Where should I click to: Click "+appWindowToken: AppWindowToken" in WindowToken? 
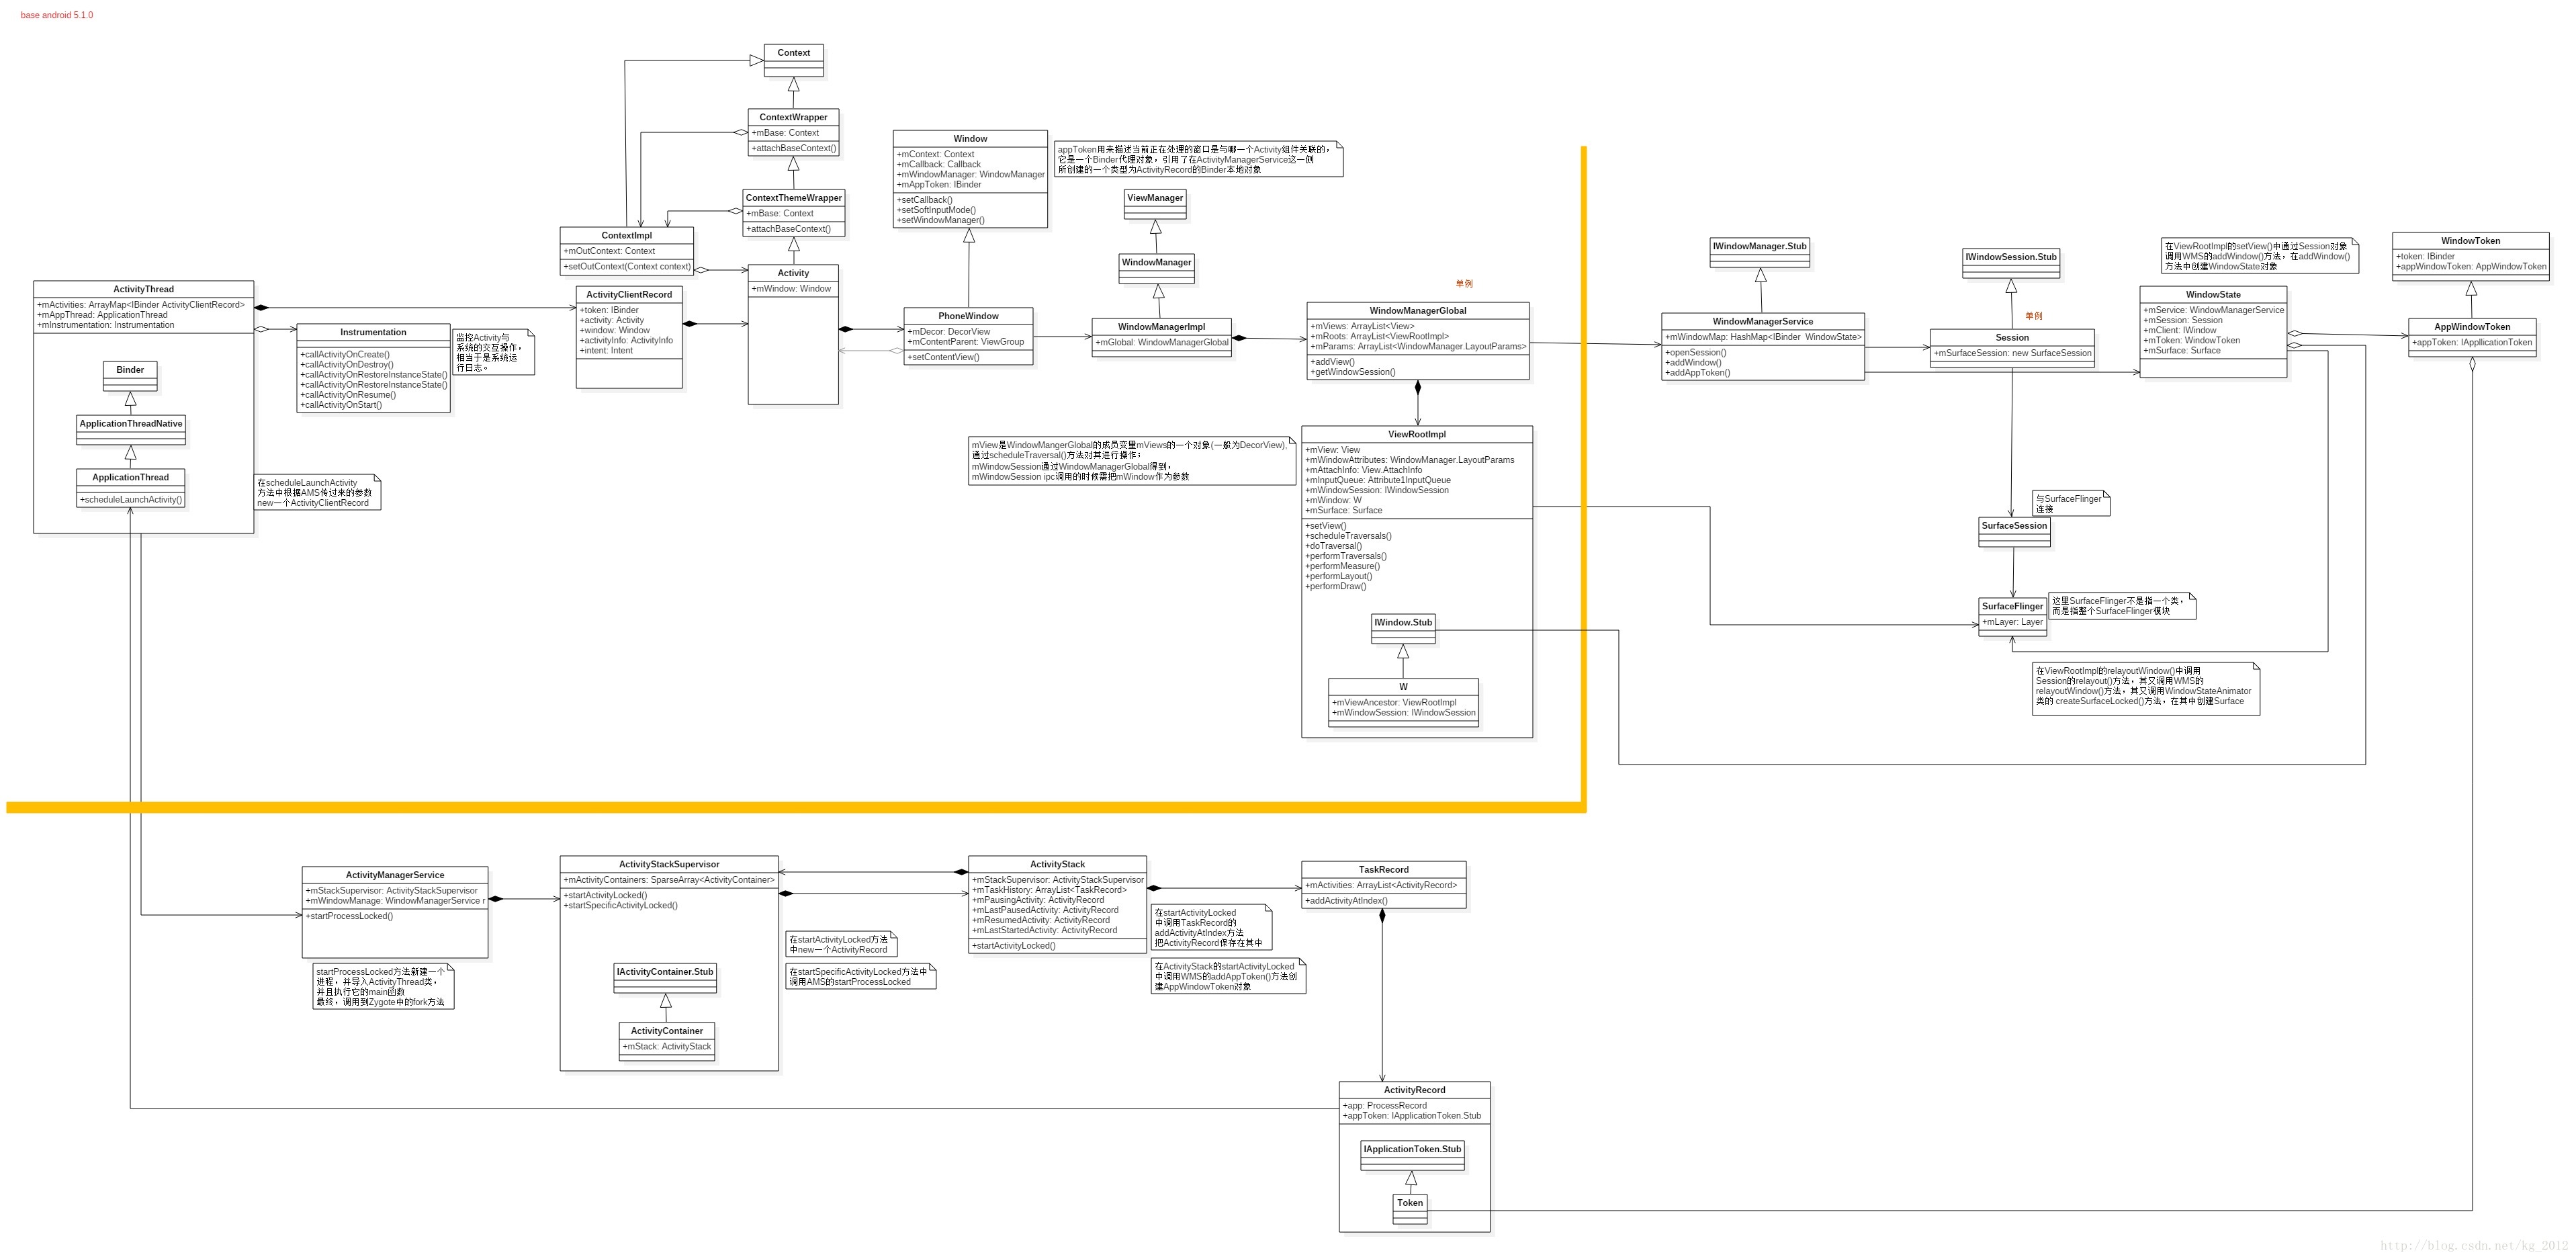[2471, 267]
